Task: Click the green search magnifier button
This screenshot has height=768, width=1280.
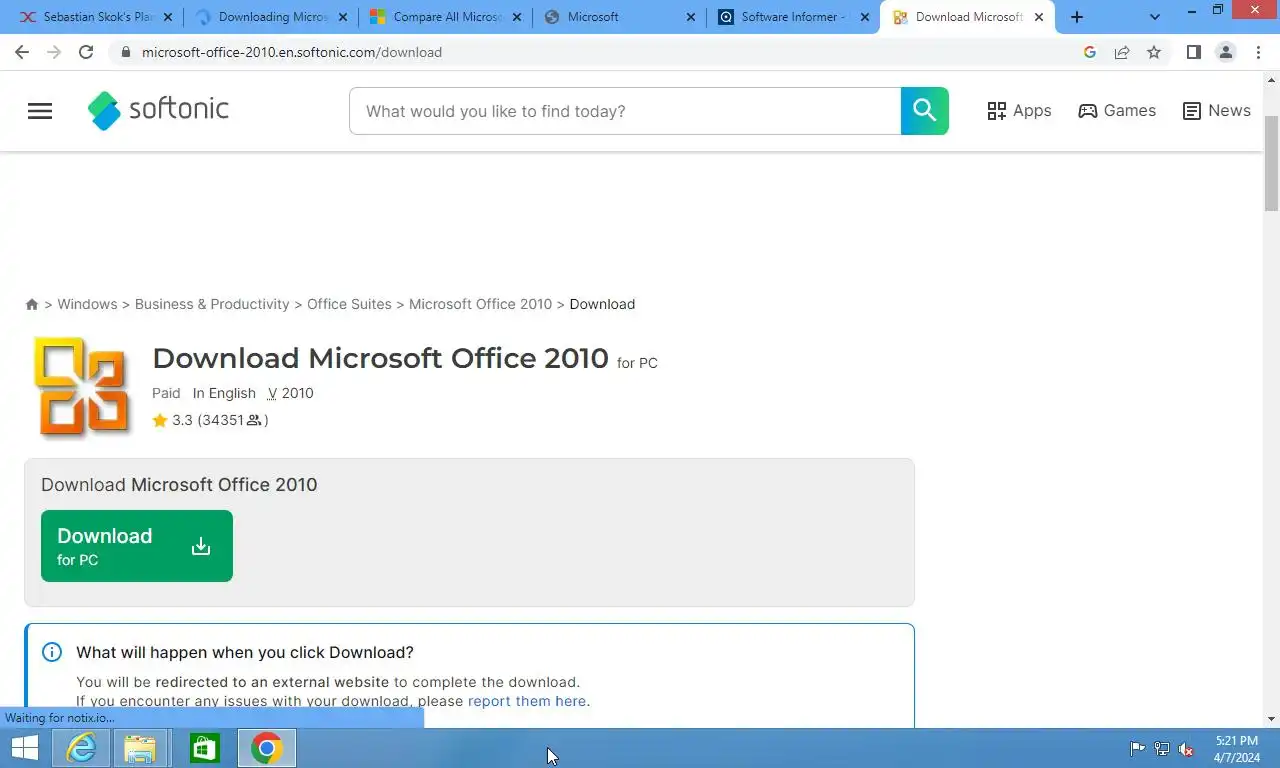Action: click(924, 111)
